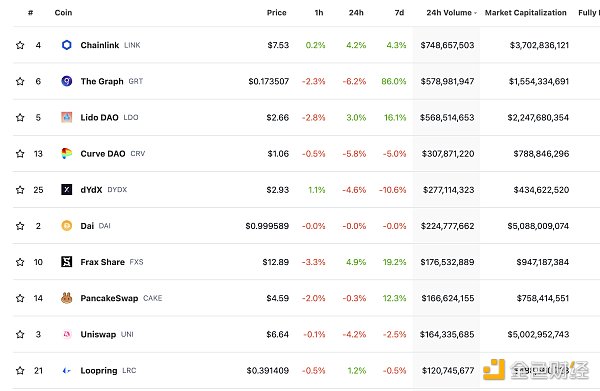The image size is (600, 391).
Task: Click the dYdX black logo icon
Action: tap(67, 189)
